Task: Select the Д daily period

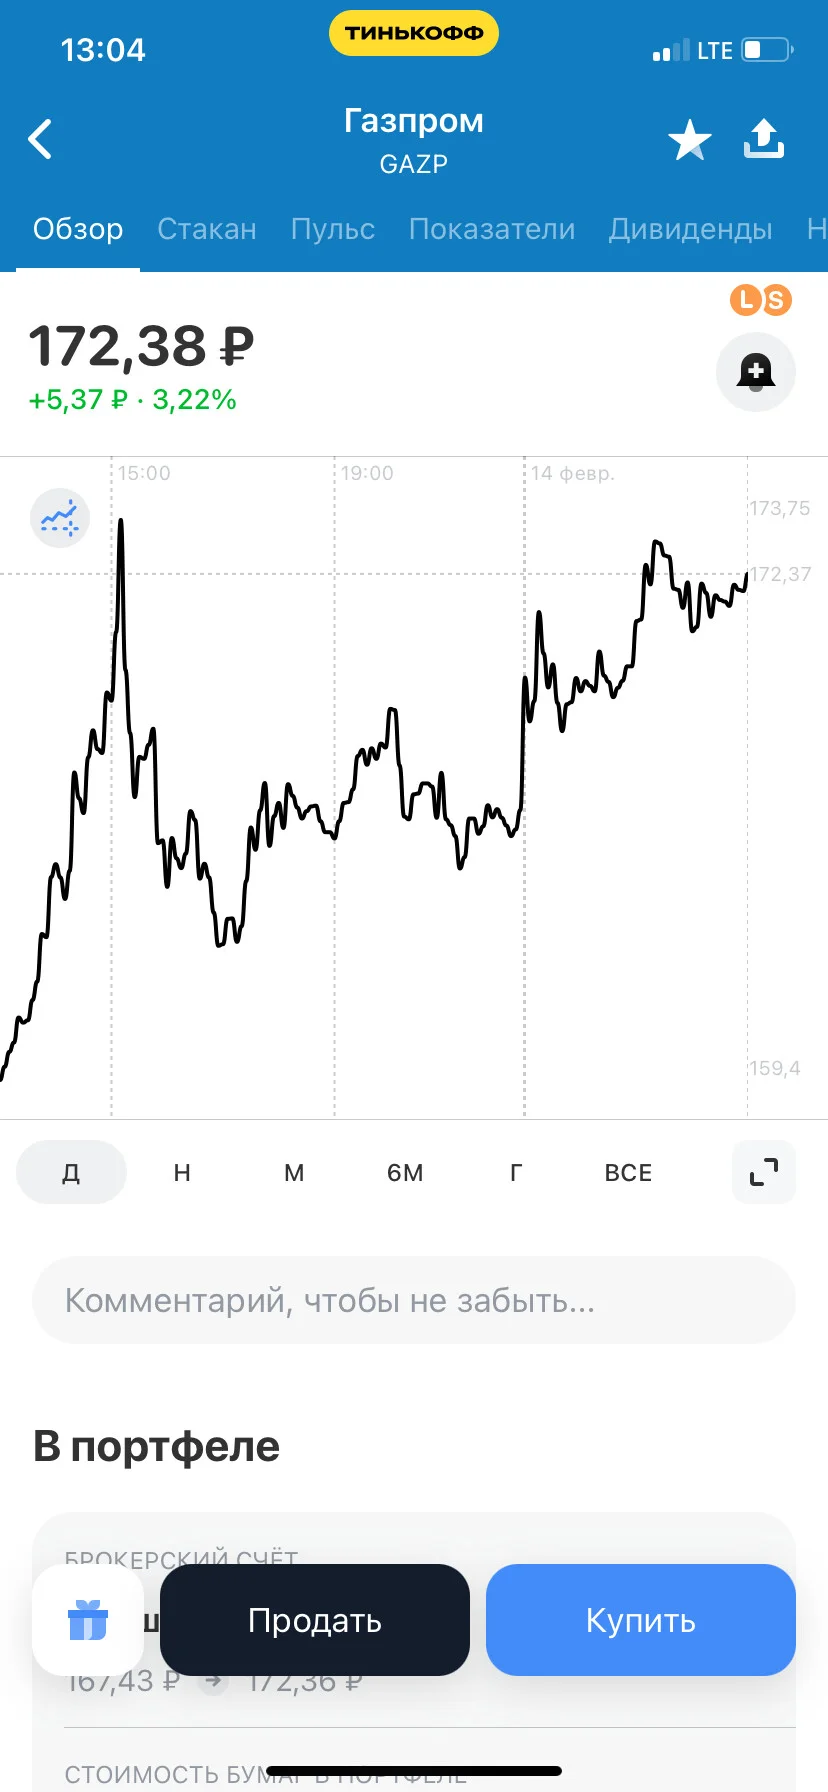Action: tap(71, 1172)
